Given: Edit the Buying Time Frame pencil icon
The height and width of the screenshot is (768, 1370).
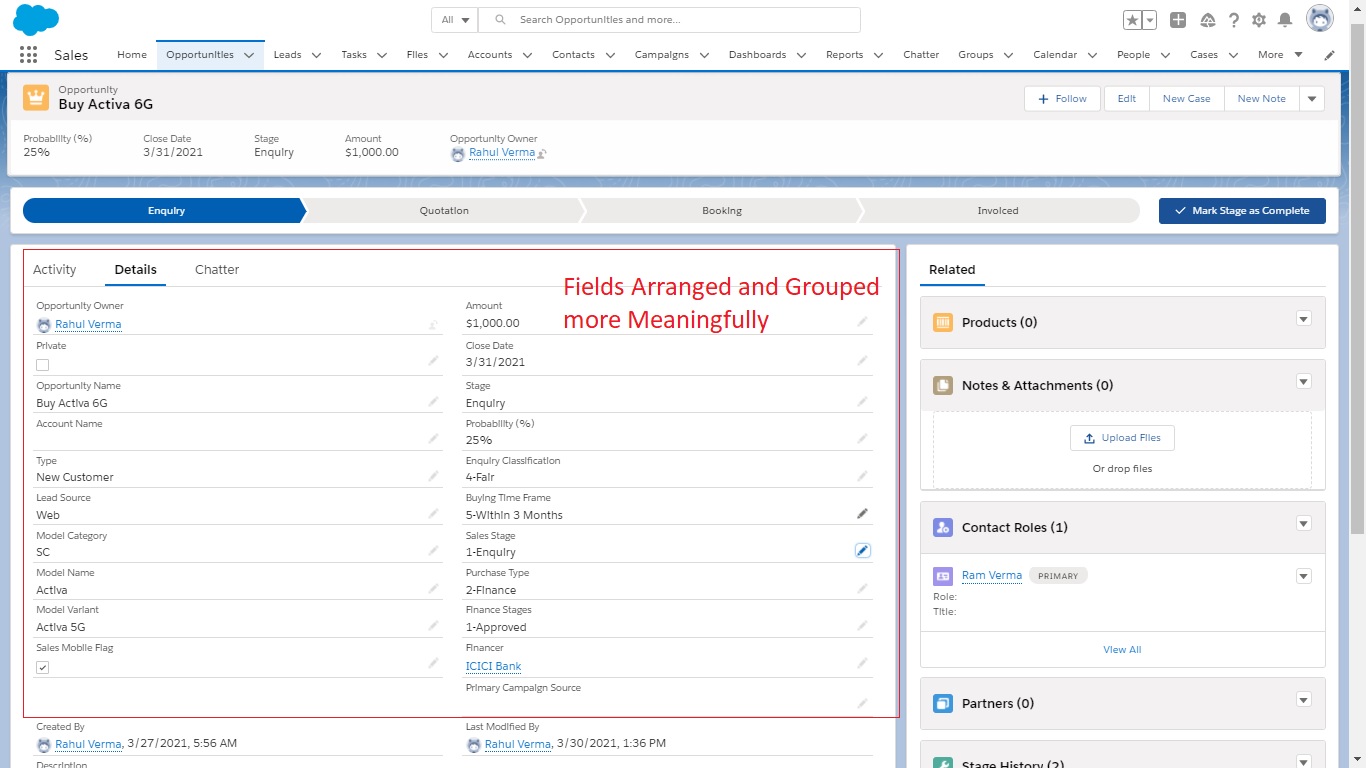Looking at the screenshot, I should [862, 513].
